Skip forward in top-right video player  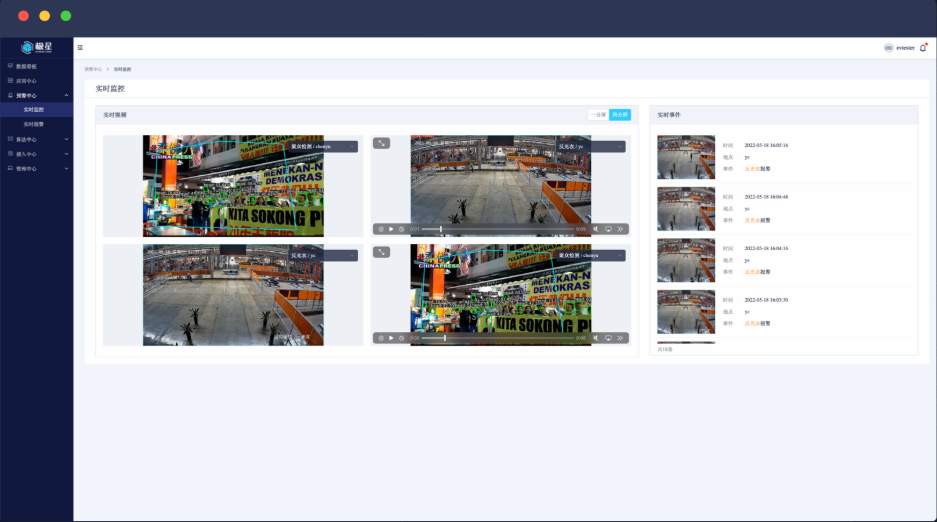coord(402,229)
